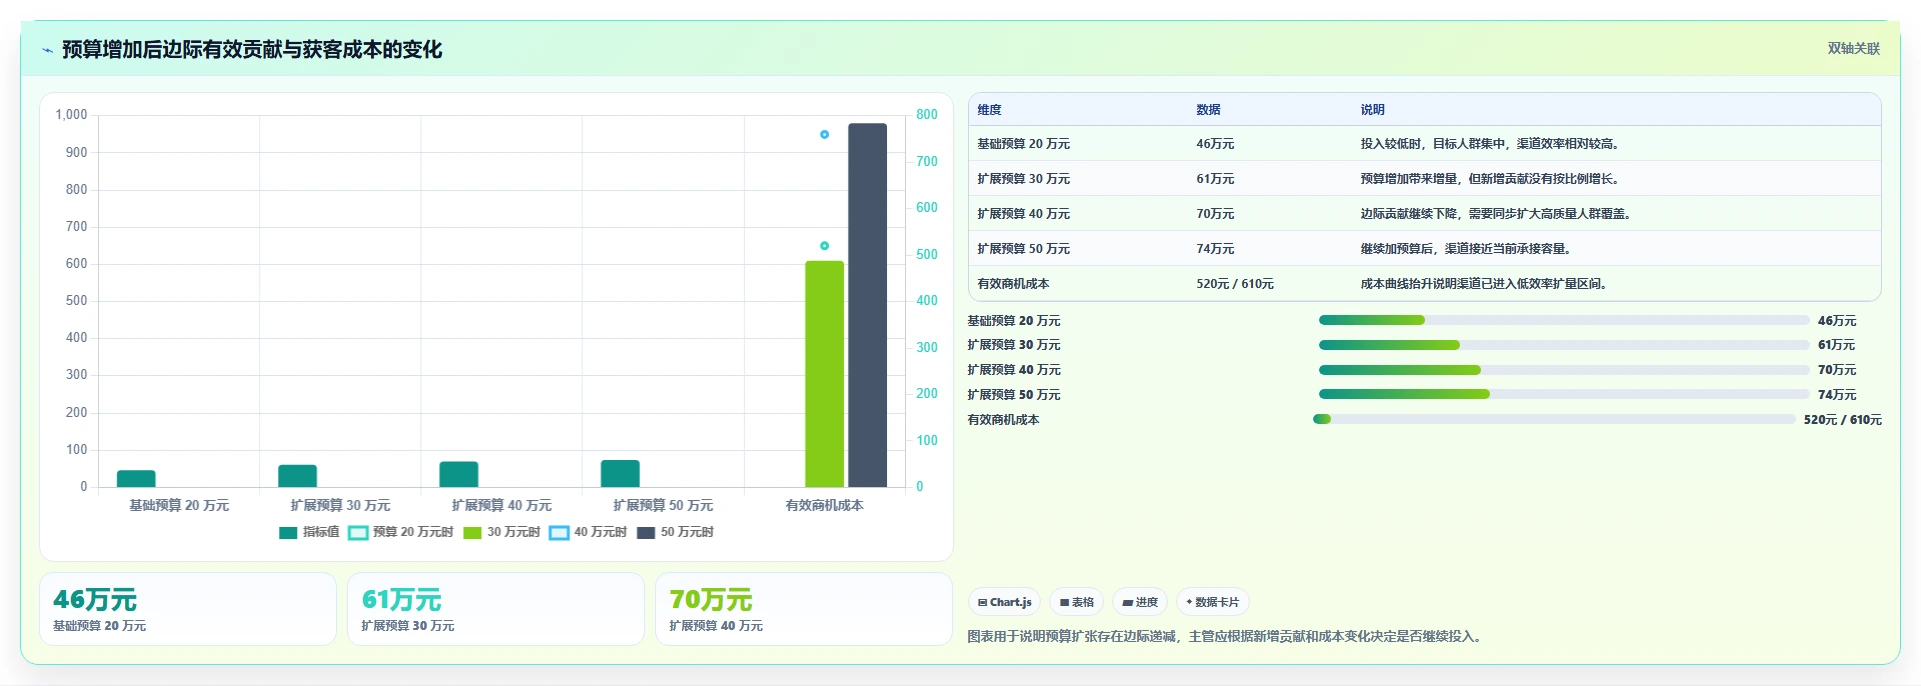Click the footnote text 图表用于说明预算扩张
This screenshot has width=1921, height=686.
pyautogui.click(x=1224, y=636)
